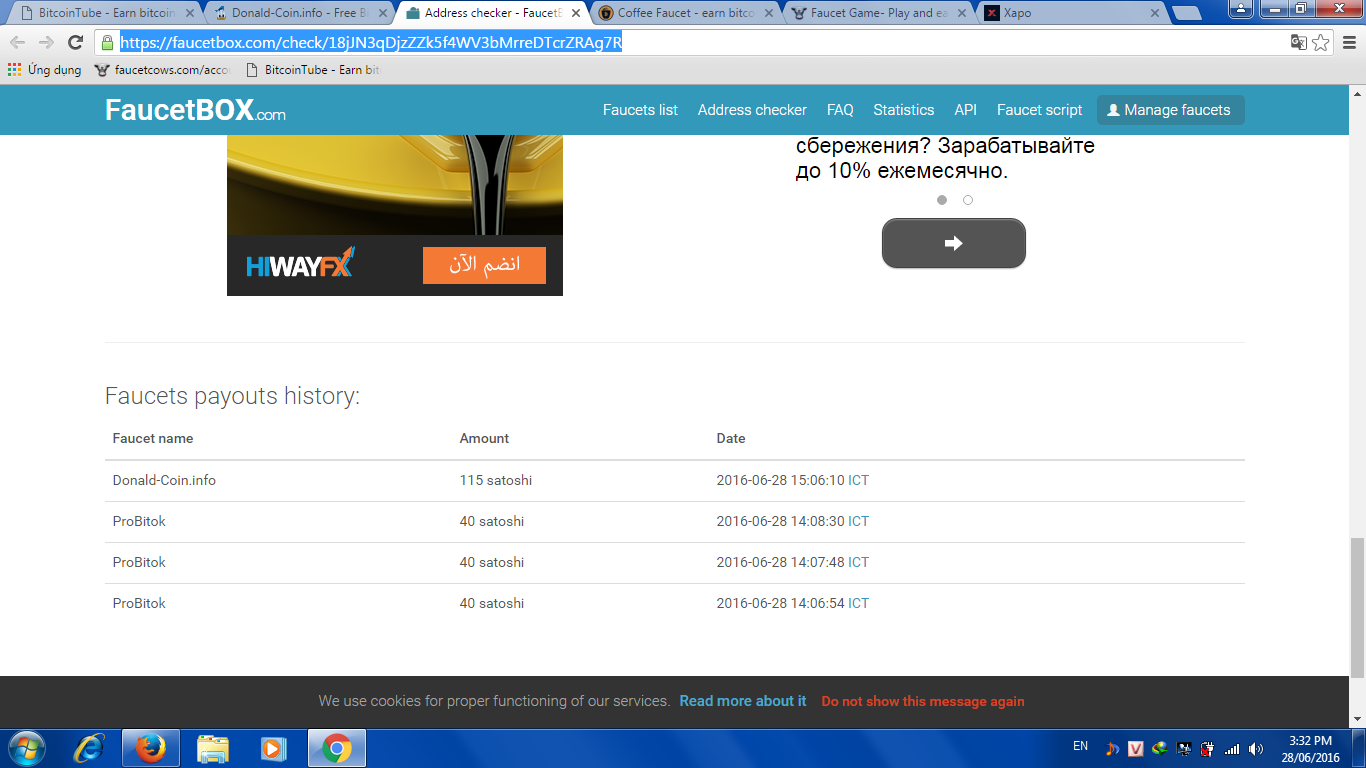1366x768 pixels.
Task: Close the Donald-Coin.info tab
Action: (383, 13)
